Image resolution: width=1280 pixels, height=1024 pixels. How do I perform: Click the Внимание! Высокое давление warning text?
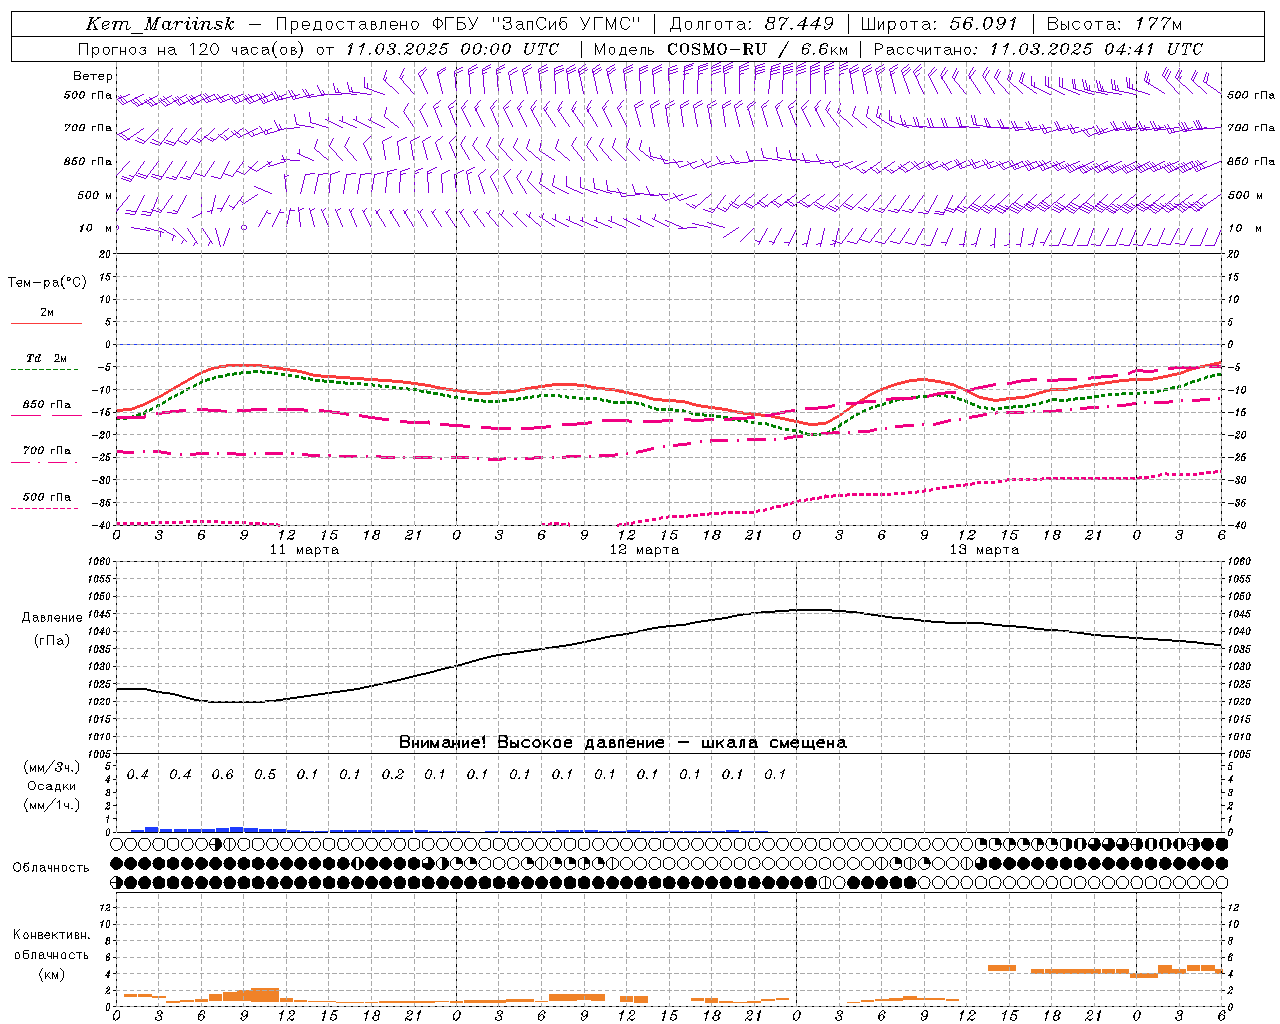coord(623,743)
